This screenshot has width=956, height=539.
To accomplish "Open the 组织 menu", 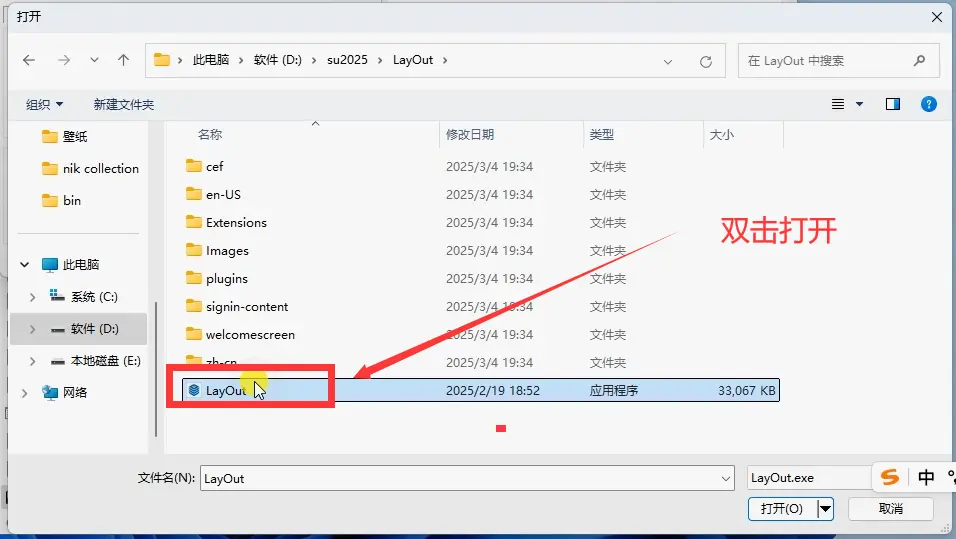I will 45,104.
